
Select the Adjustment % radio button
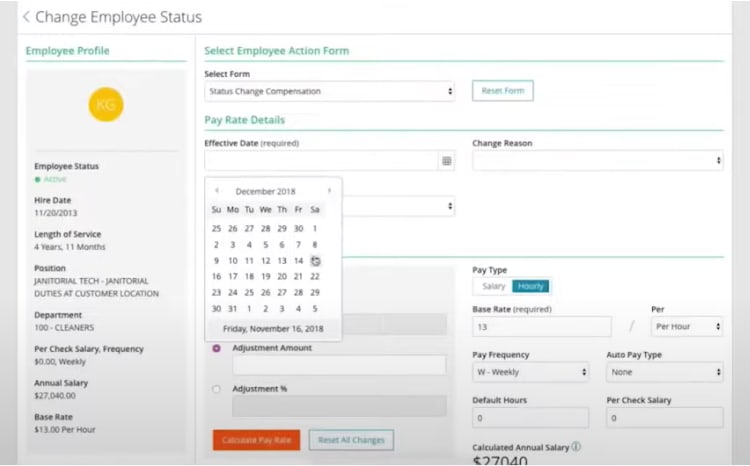[x=217, y=388]
